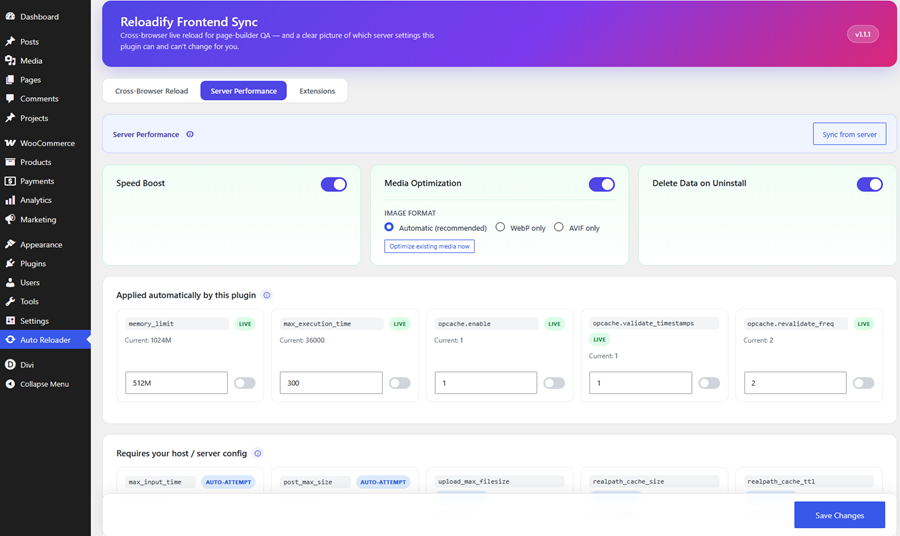This screenshot has width=900, height=536.
Task: Click the Comments bubble icon
Action: tap(10, 99)
